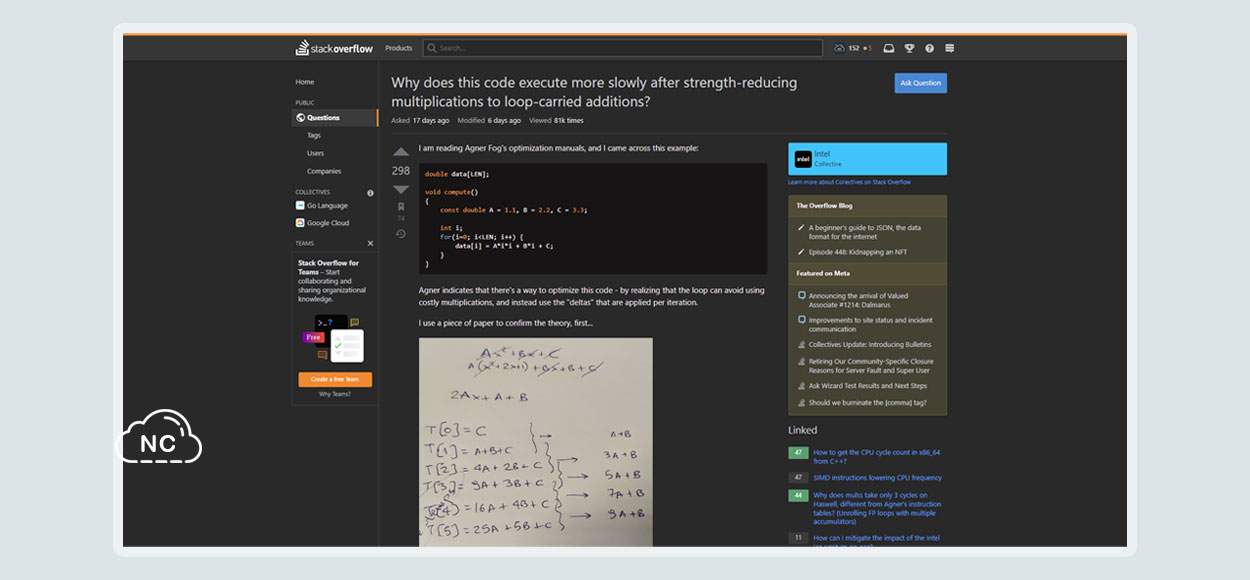Click the vote count 298
The height and width of the screenshot is (580, 1250).
401,171
